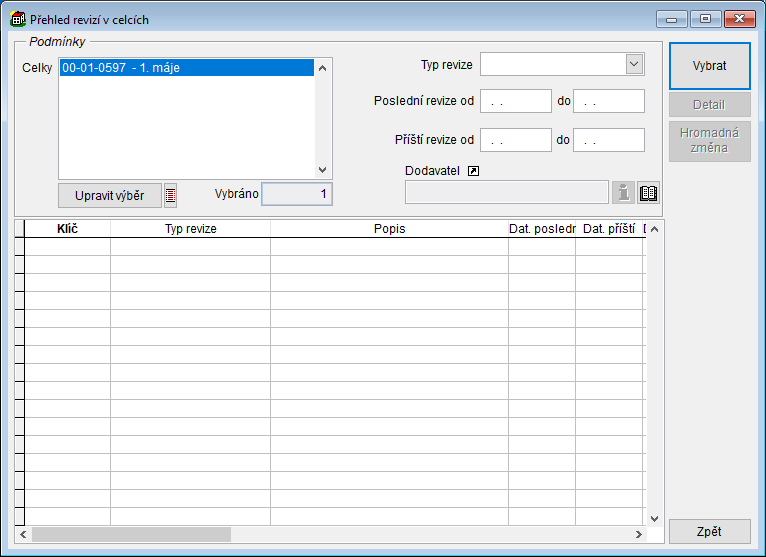This screenshot has height=557, width=766.
Task: Click the Poslední revize od date field
Action: [515, 101]
